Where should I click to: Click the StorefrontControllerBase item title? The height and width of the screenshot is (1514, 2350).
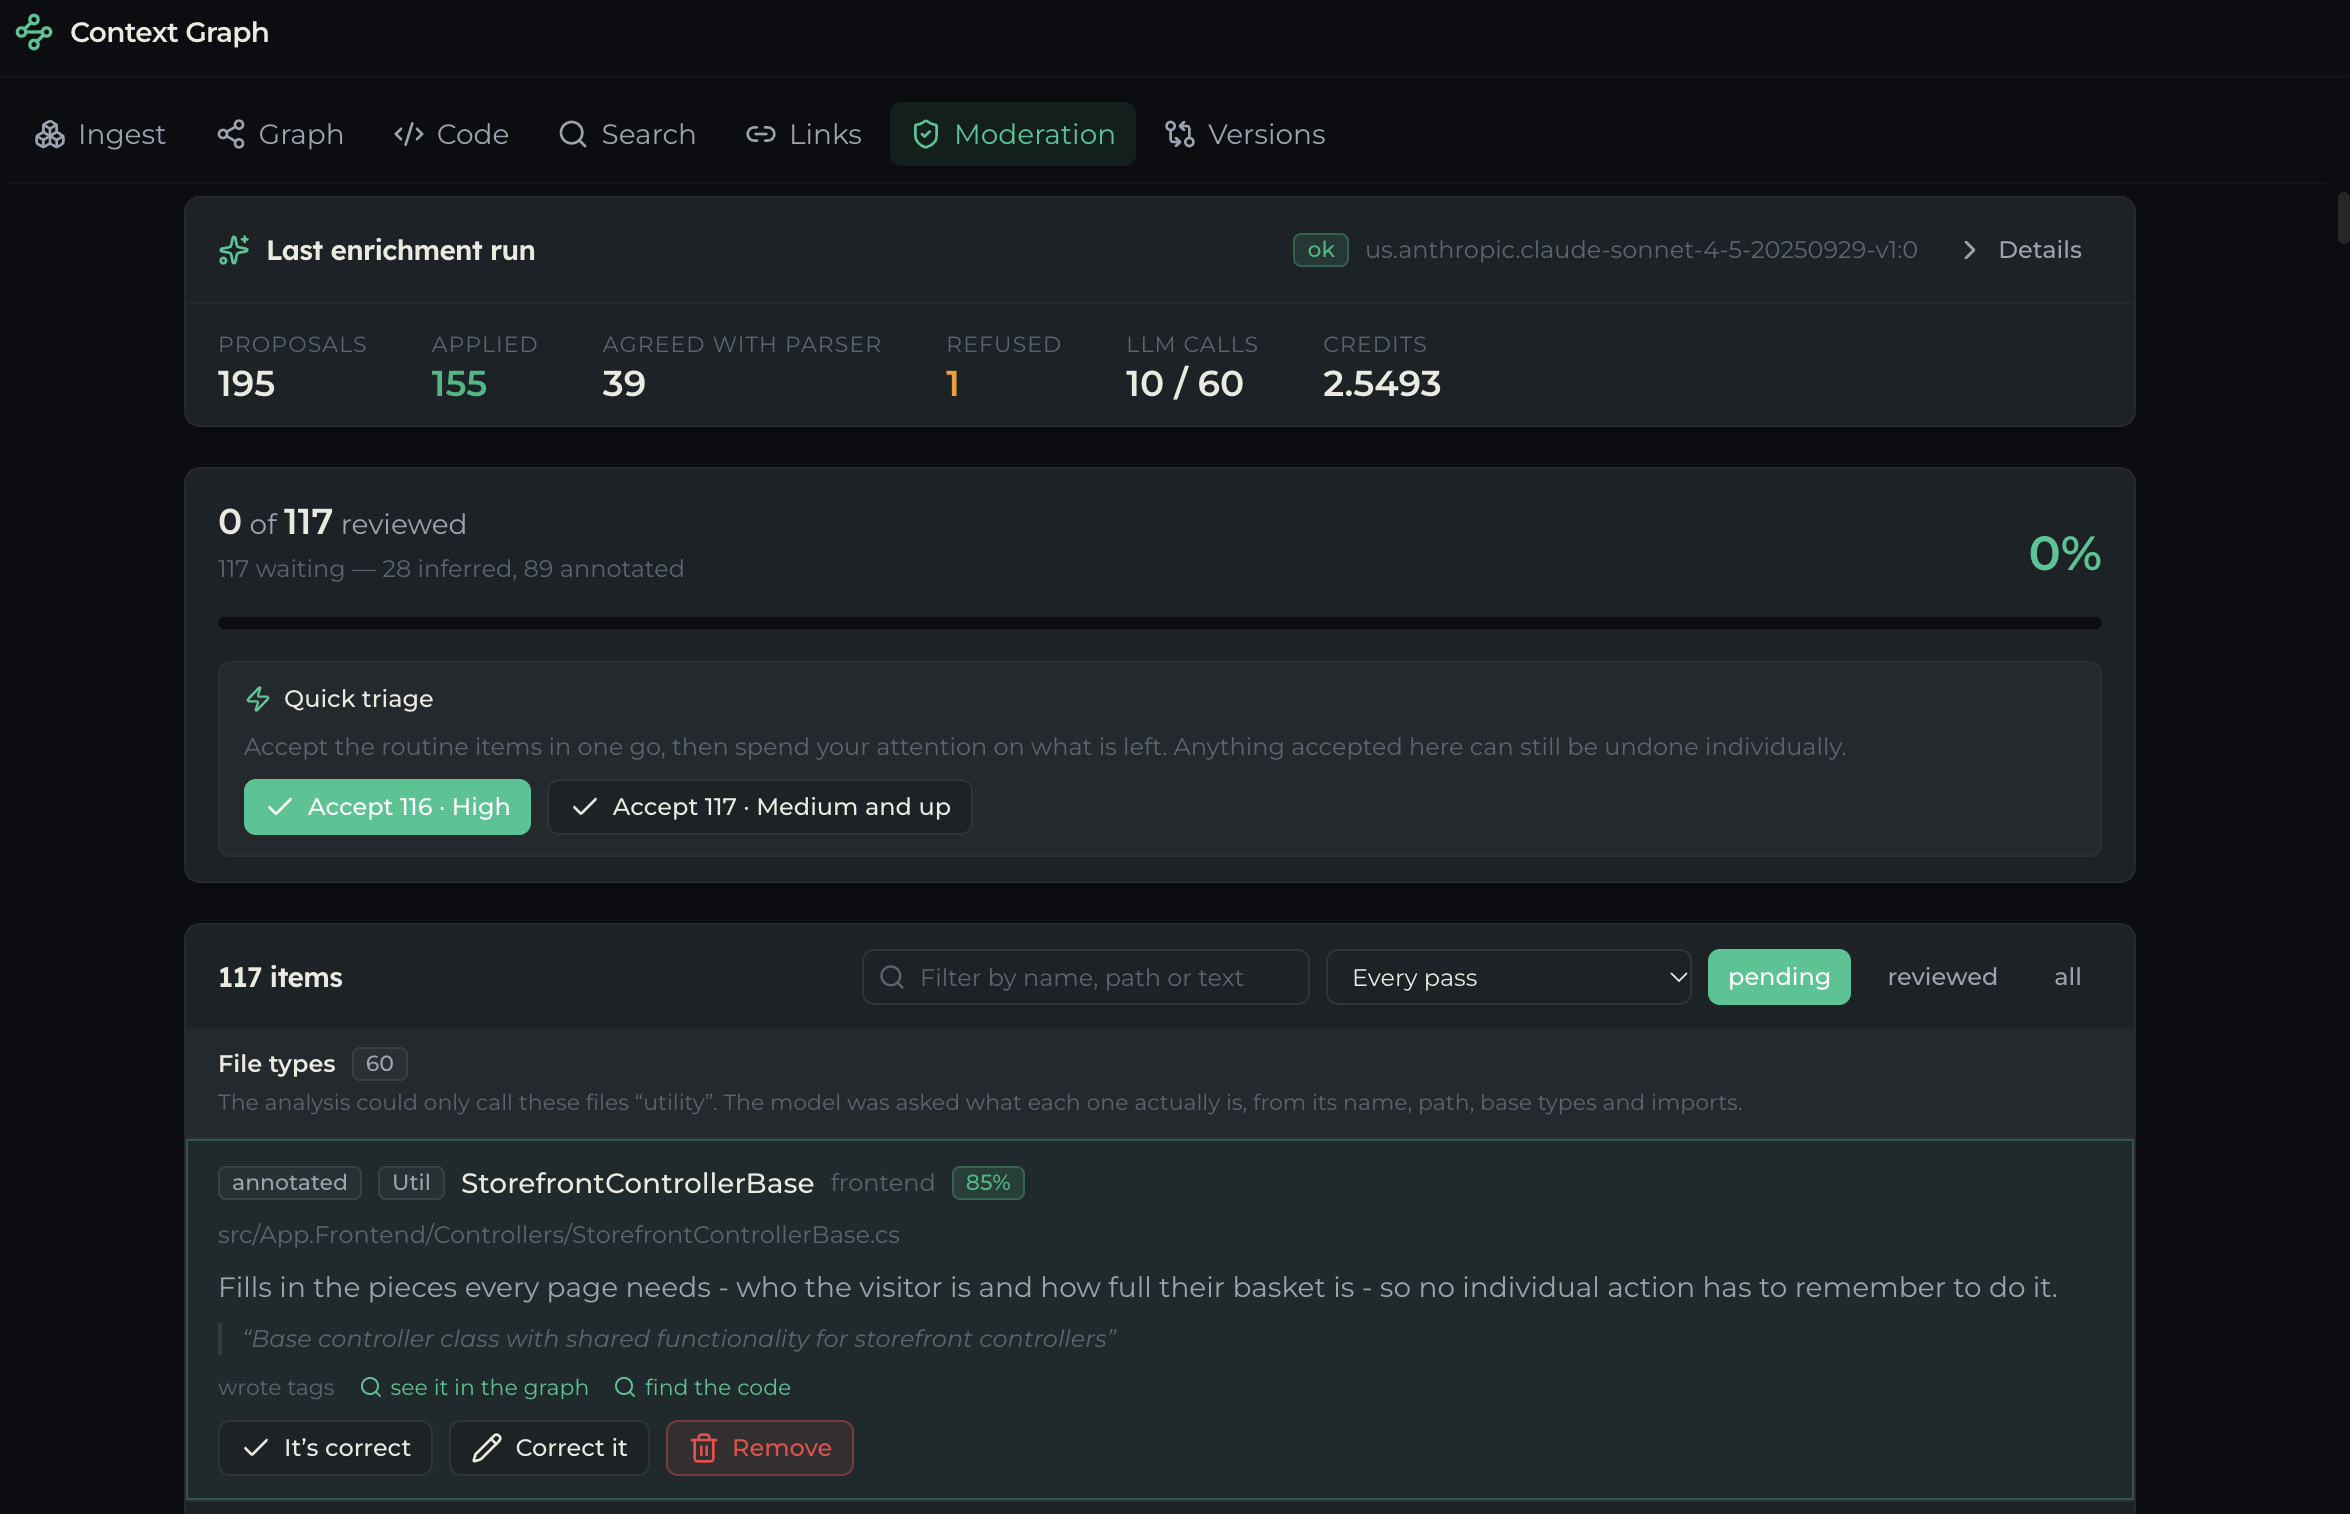coord(637,1183)
